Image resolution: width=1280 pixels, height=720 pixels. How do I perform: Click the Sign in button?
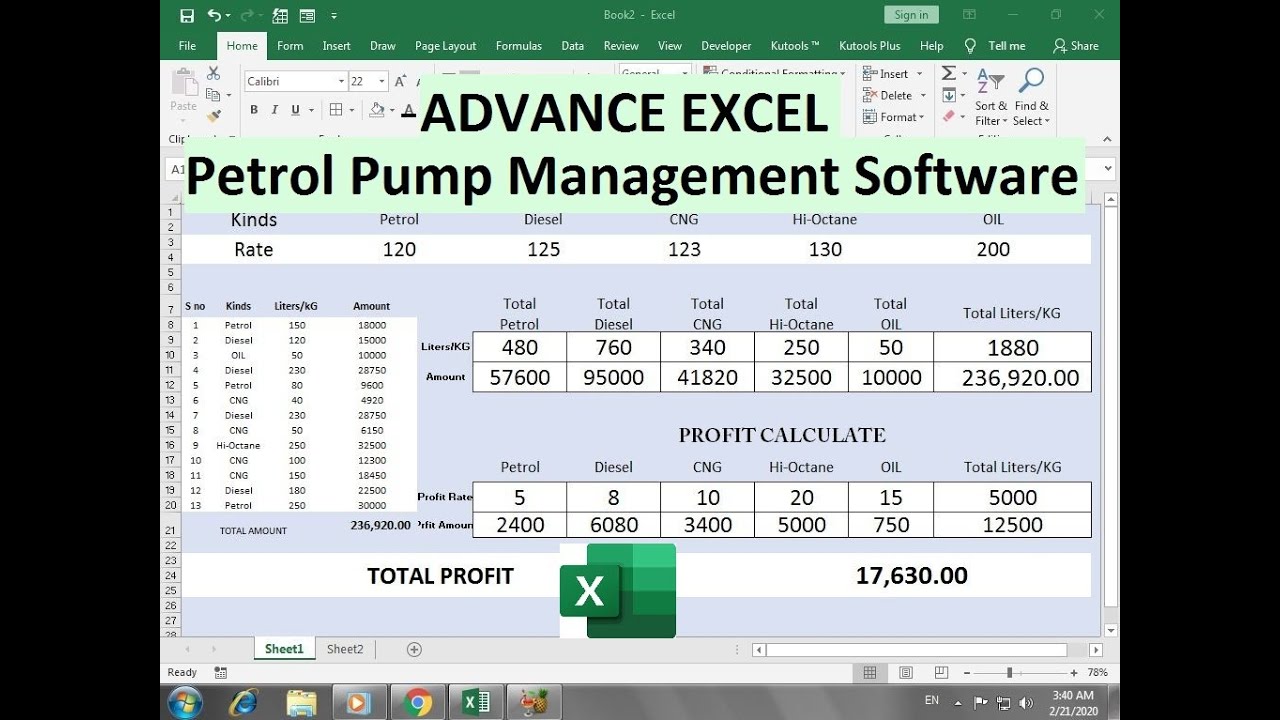coord(911,15)
